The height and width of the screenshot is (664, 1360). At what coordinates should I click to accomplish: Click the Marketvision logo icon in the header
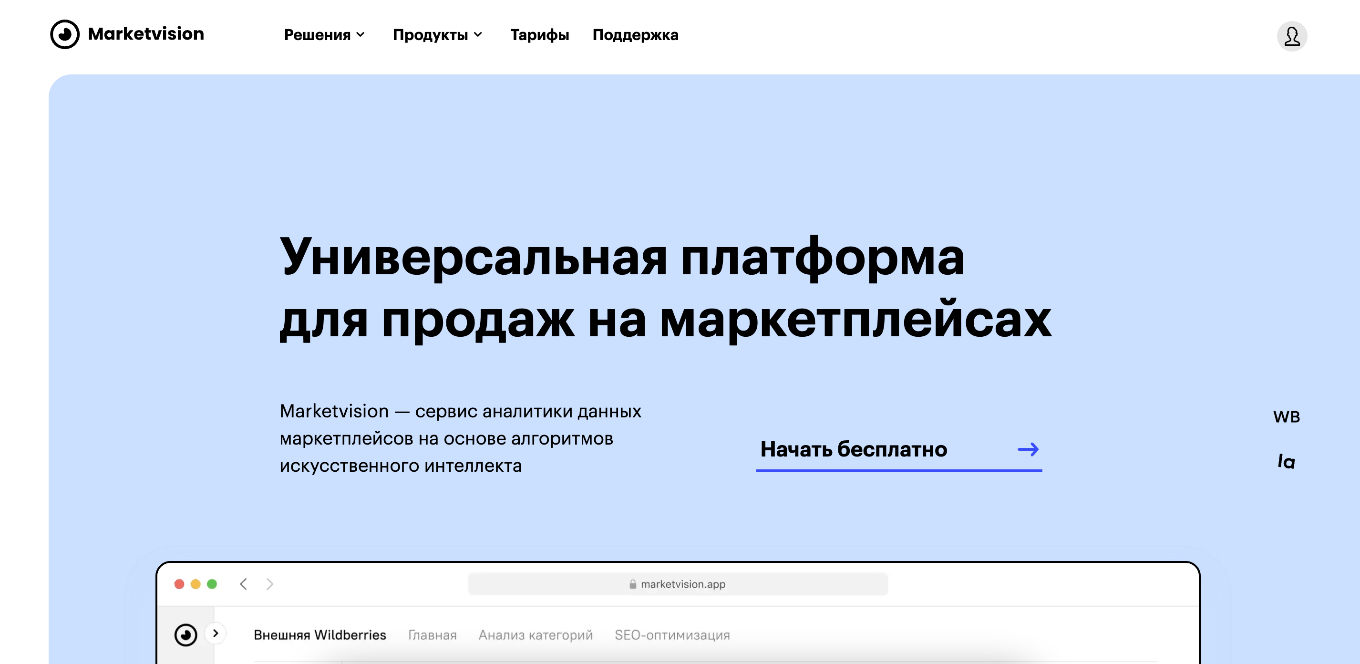pyautogui.click(x=64, y=34)
